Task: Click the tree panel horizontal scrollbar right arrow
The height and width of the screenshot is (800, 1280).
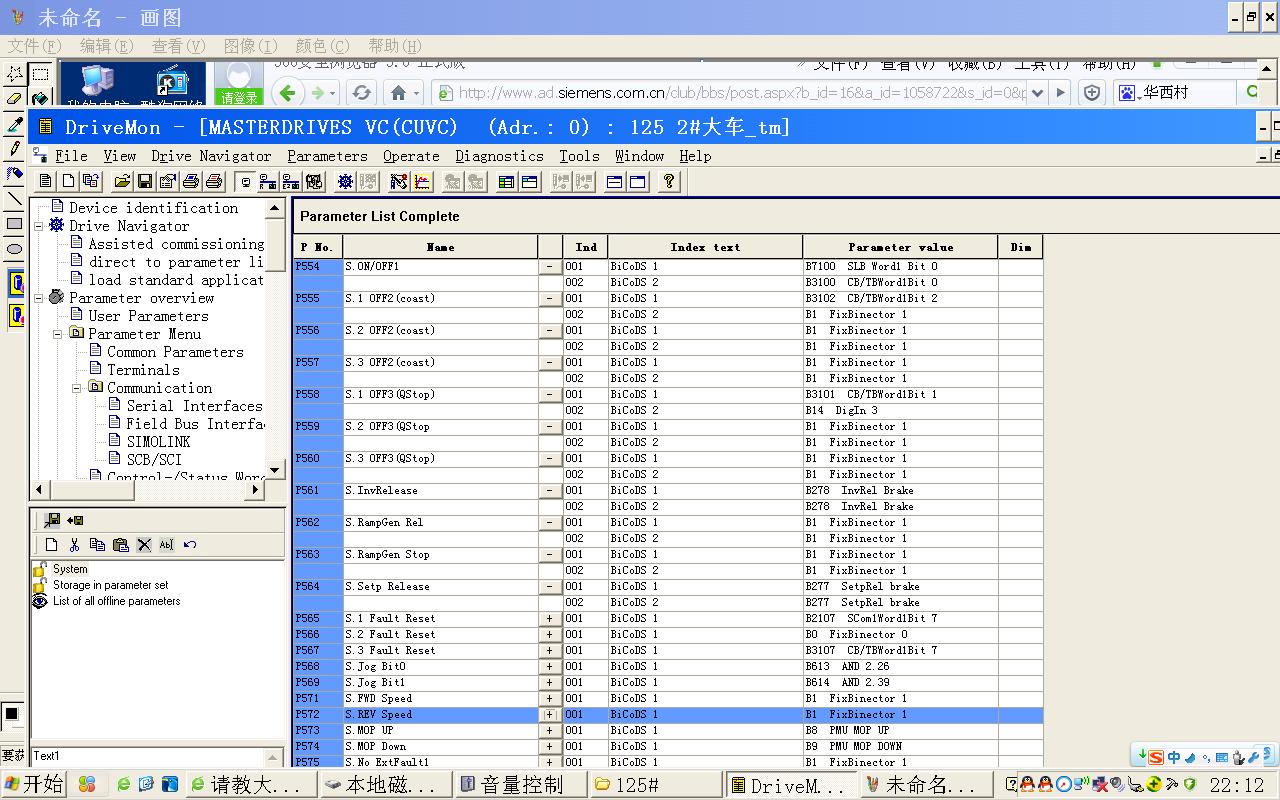Action: (x=256, y=489)
